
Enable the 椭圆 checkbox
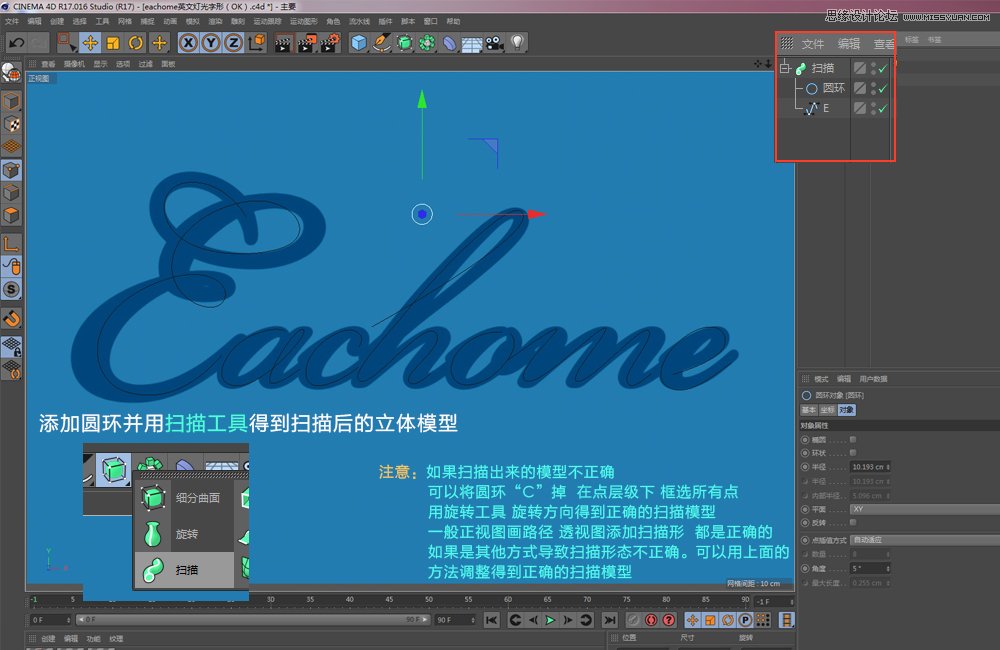pos(852,439)
